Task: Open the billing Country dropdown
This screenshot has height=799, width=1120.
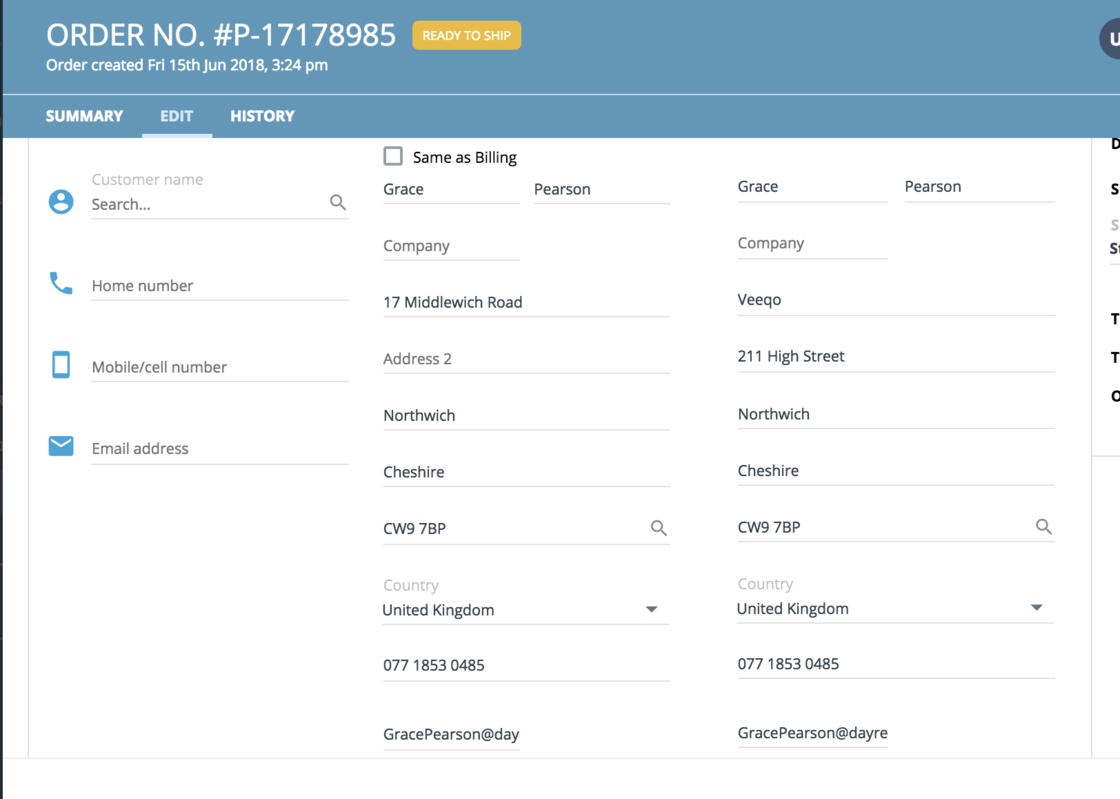Action: click(x=652, y=608)
